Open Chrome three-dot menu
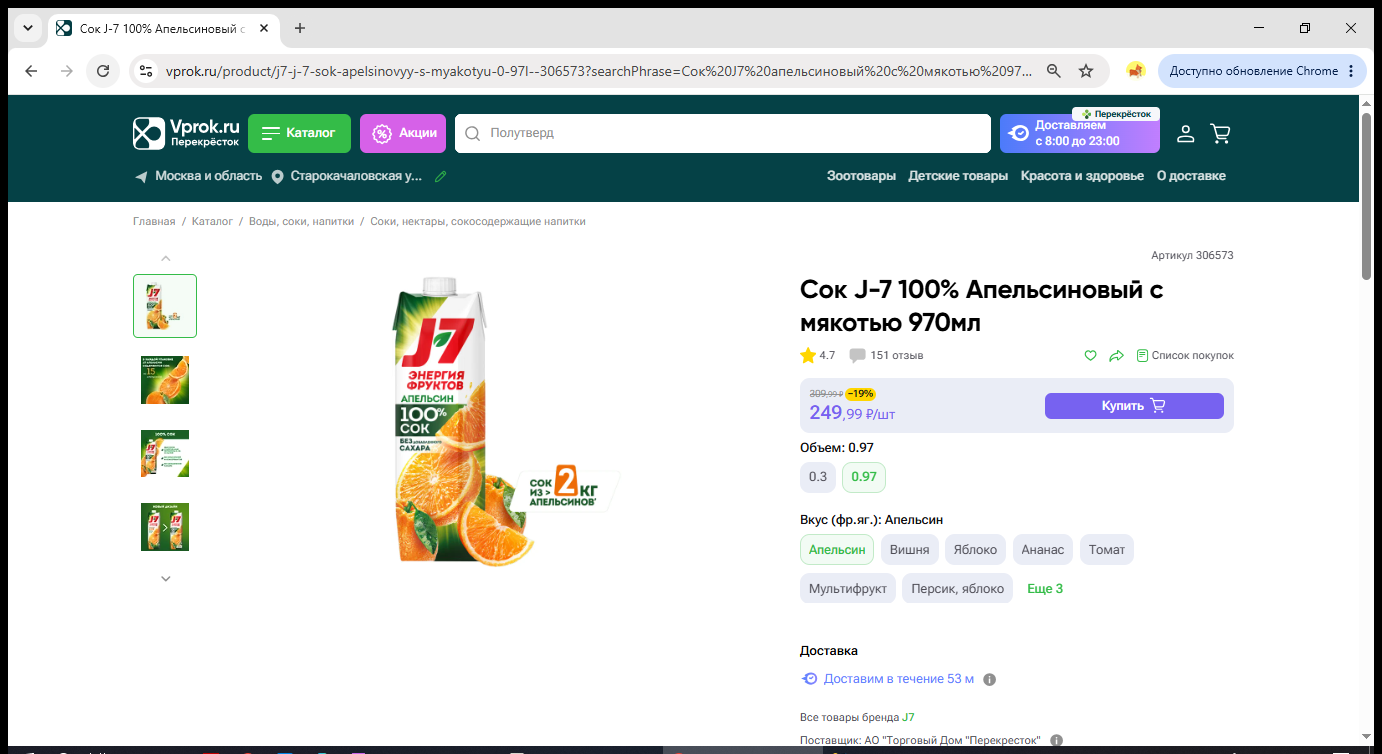Screen dimensions: 1382x754 point(1351,71)
